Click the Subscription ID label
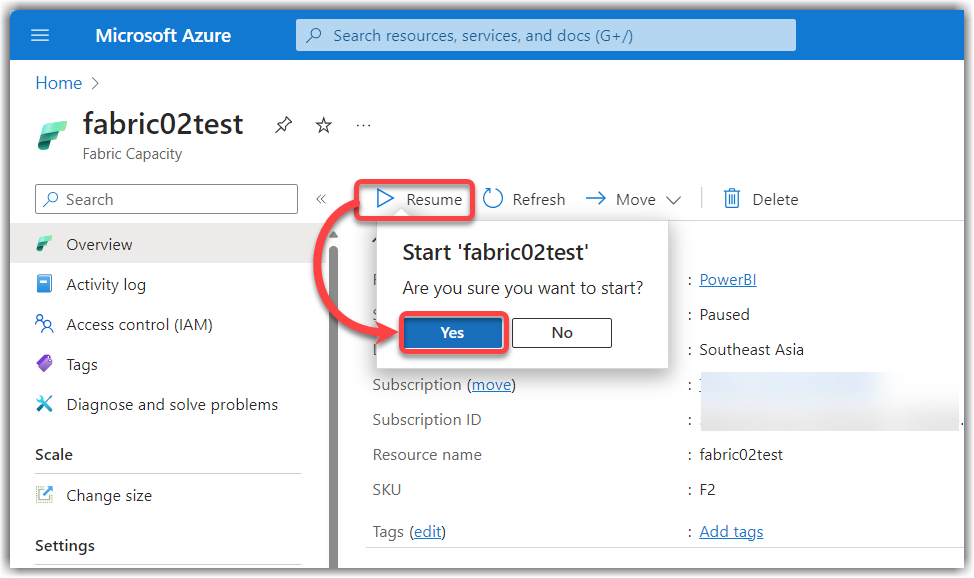The height and width of the screenshot is (578, 974). (427, 420)
